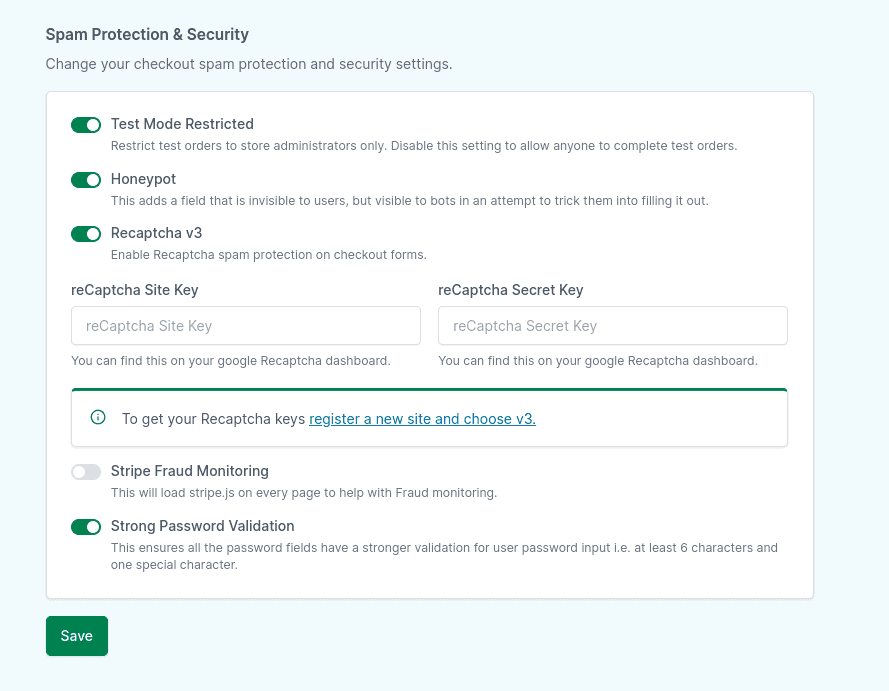Click the Spam Protection & Security heading
Screen dimensions: 889x691
click(147, 35)
